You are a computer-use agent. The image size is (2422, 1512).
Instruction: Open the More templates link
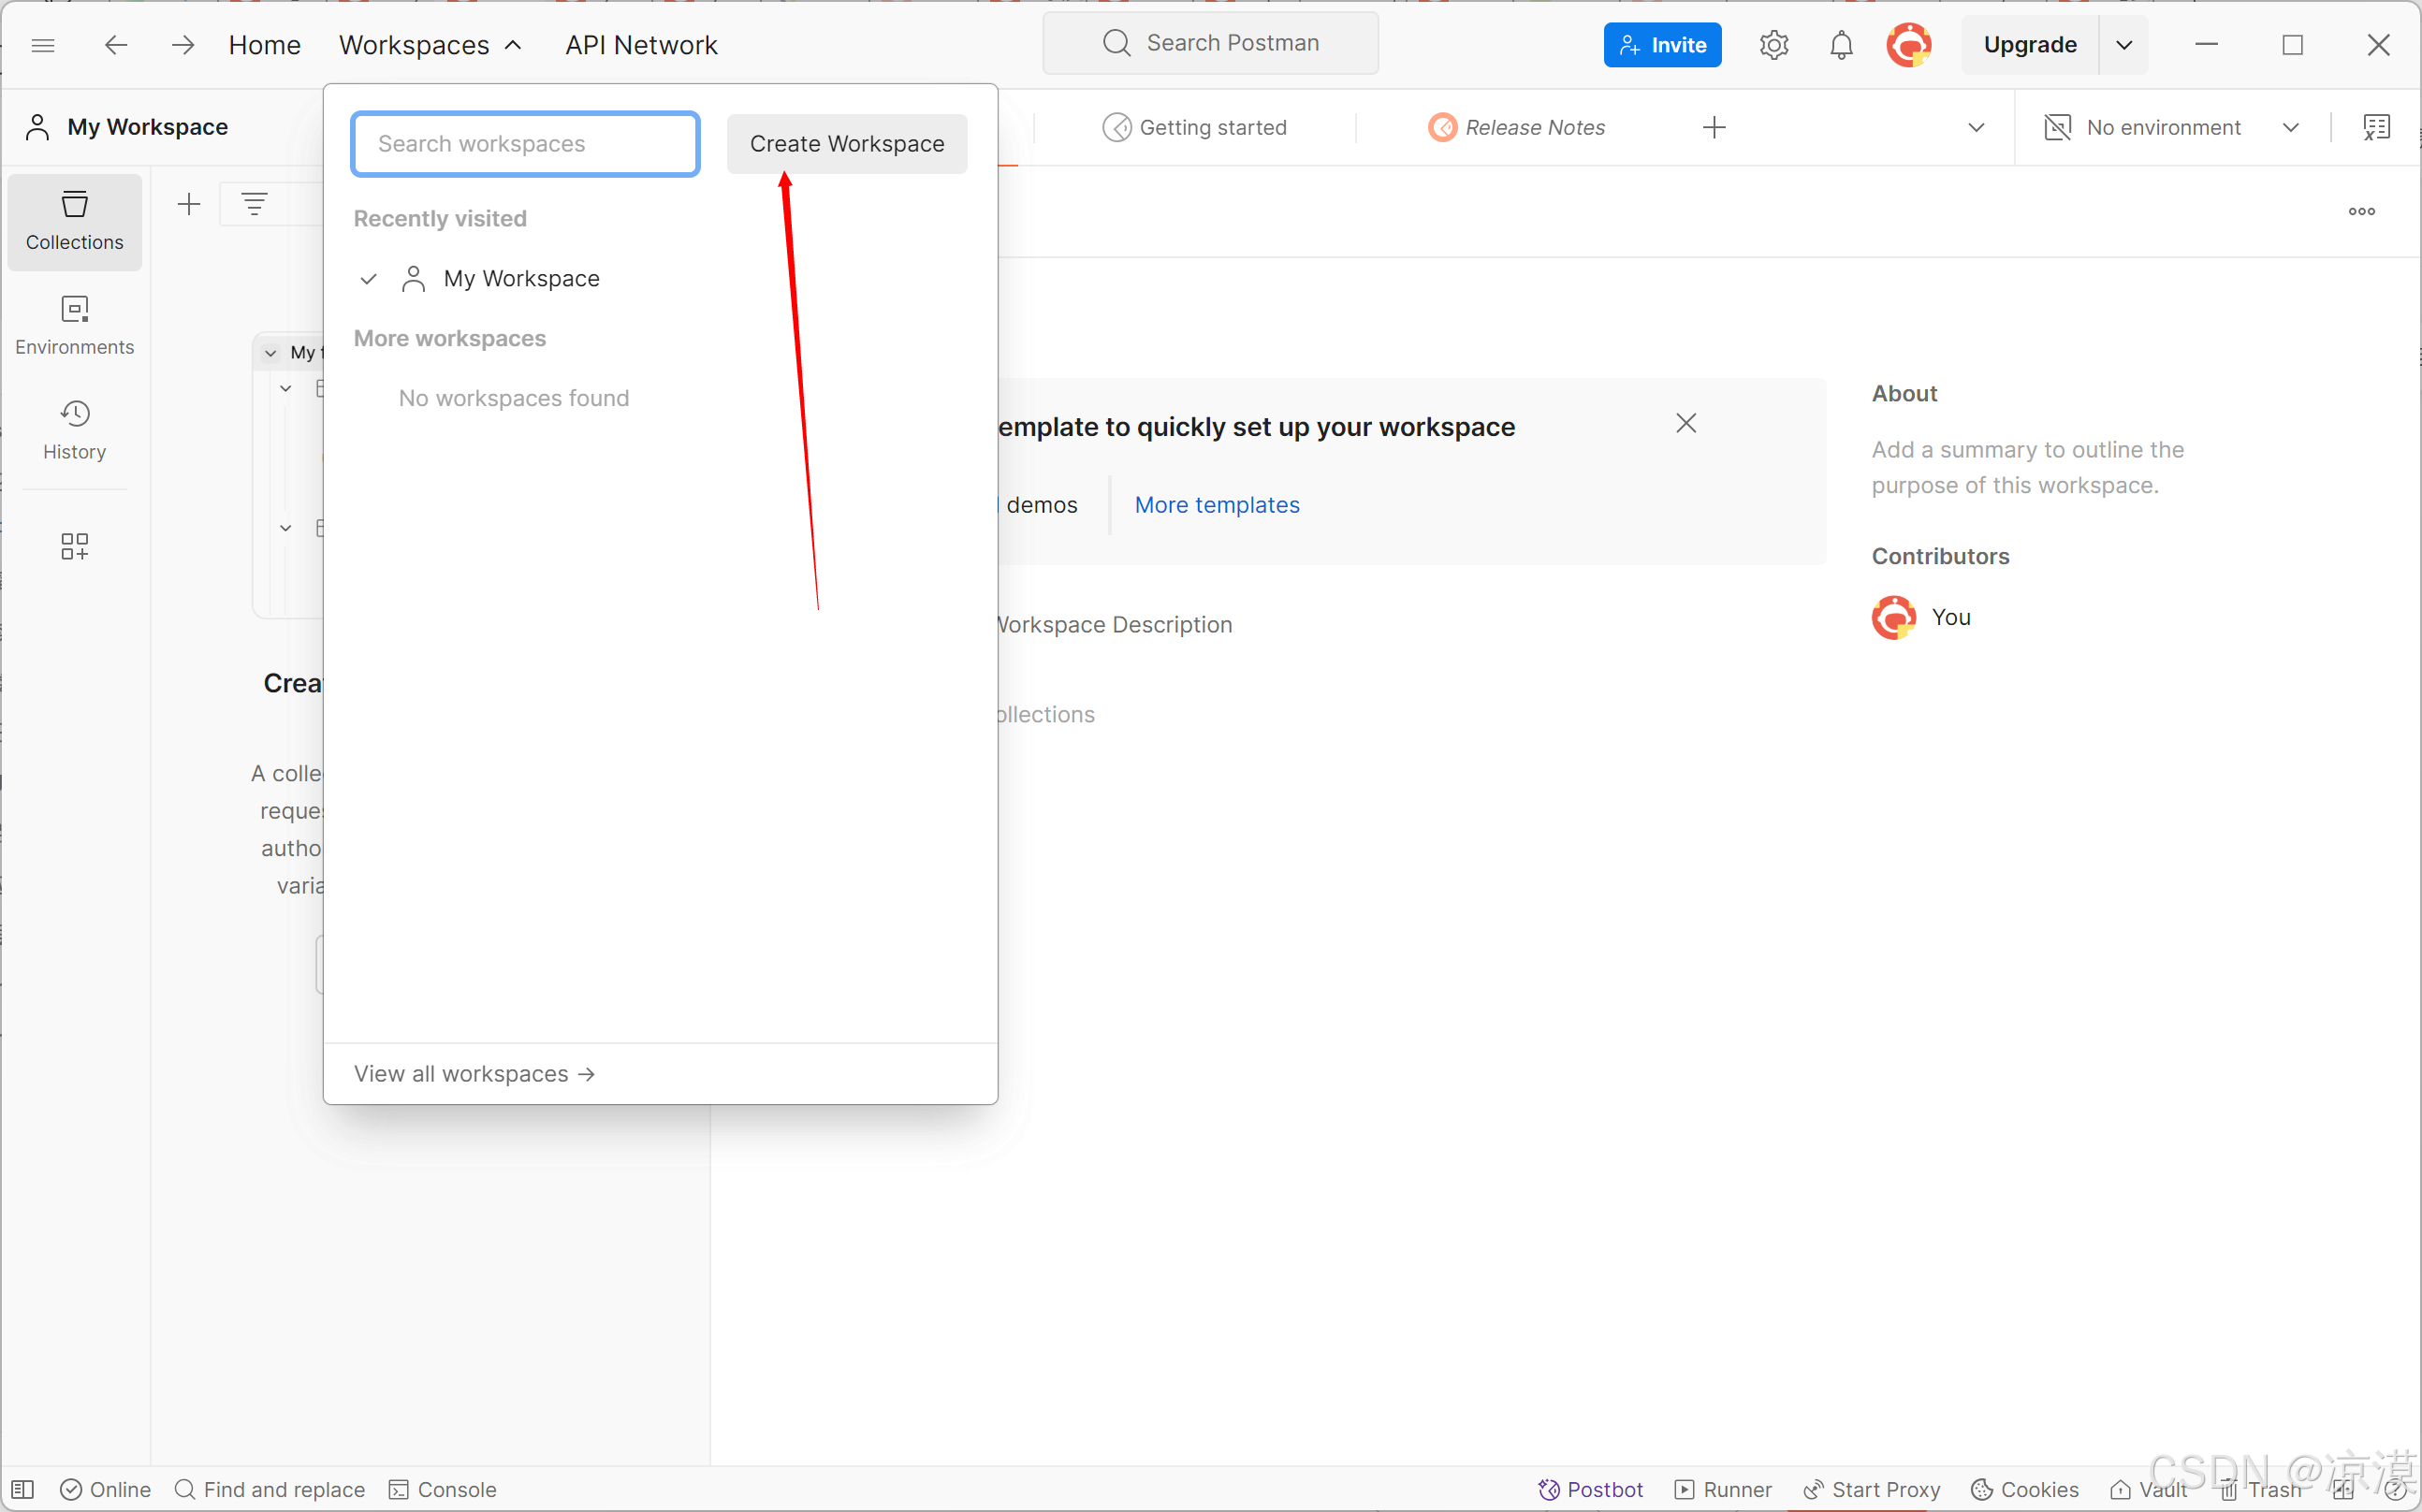(1217, 505)
